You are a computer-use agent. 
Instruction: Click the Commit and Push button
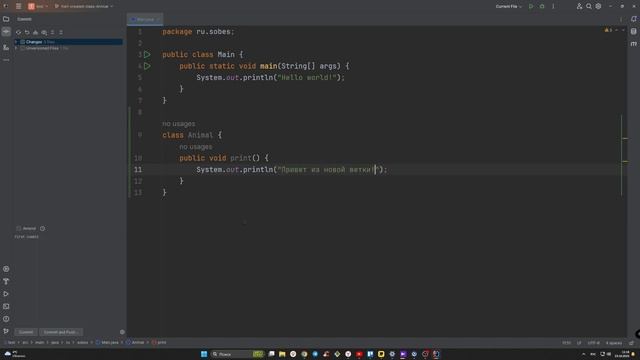60,332
